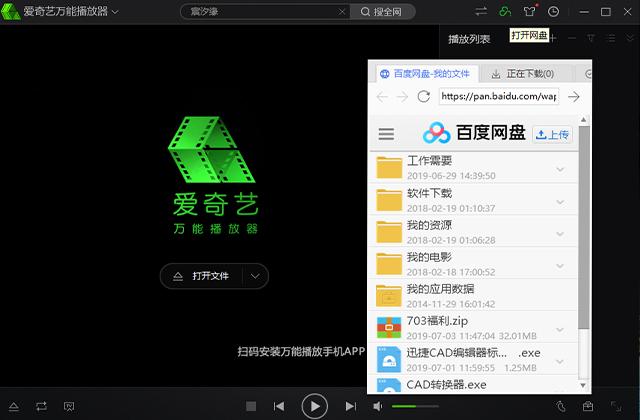Go forward in the netdisk browser
This screenshot has height=420, width=640.
click(x=402, y=97)
